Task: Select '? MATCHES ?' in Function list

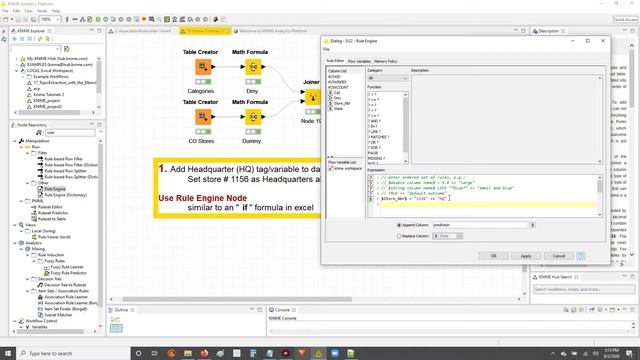Action: click(379, 137)
